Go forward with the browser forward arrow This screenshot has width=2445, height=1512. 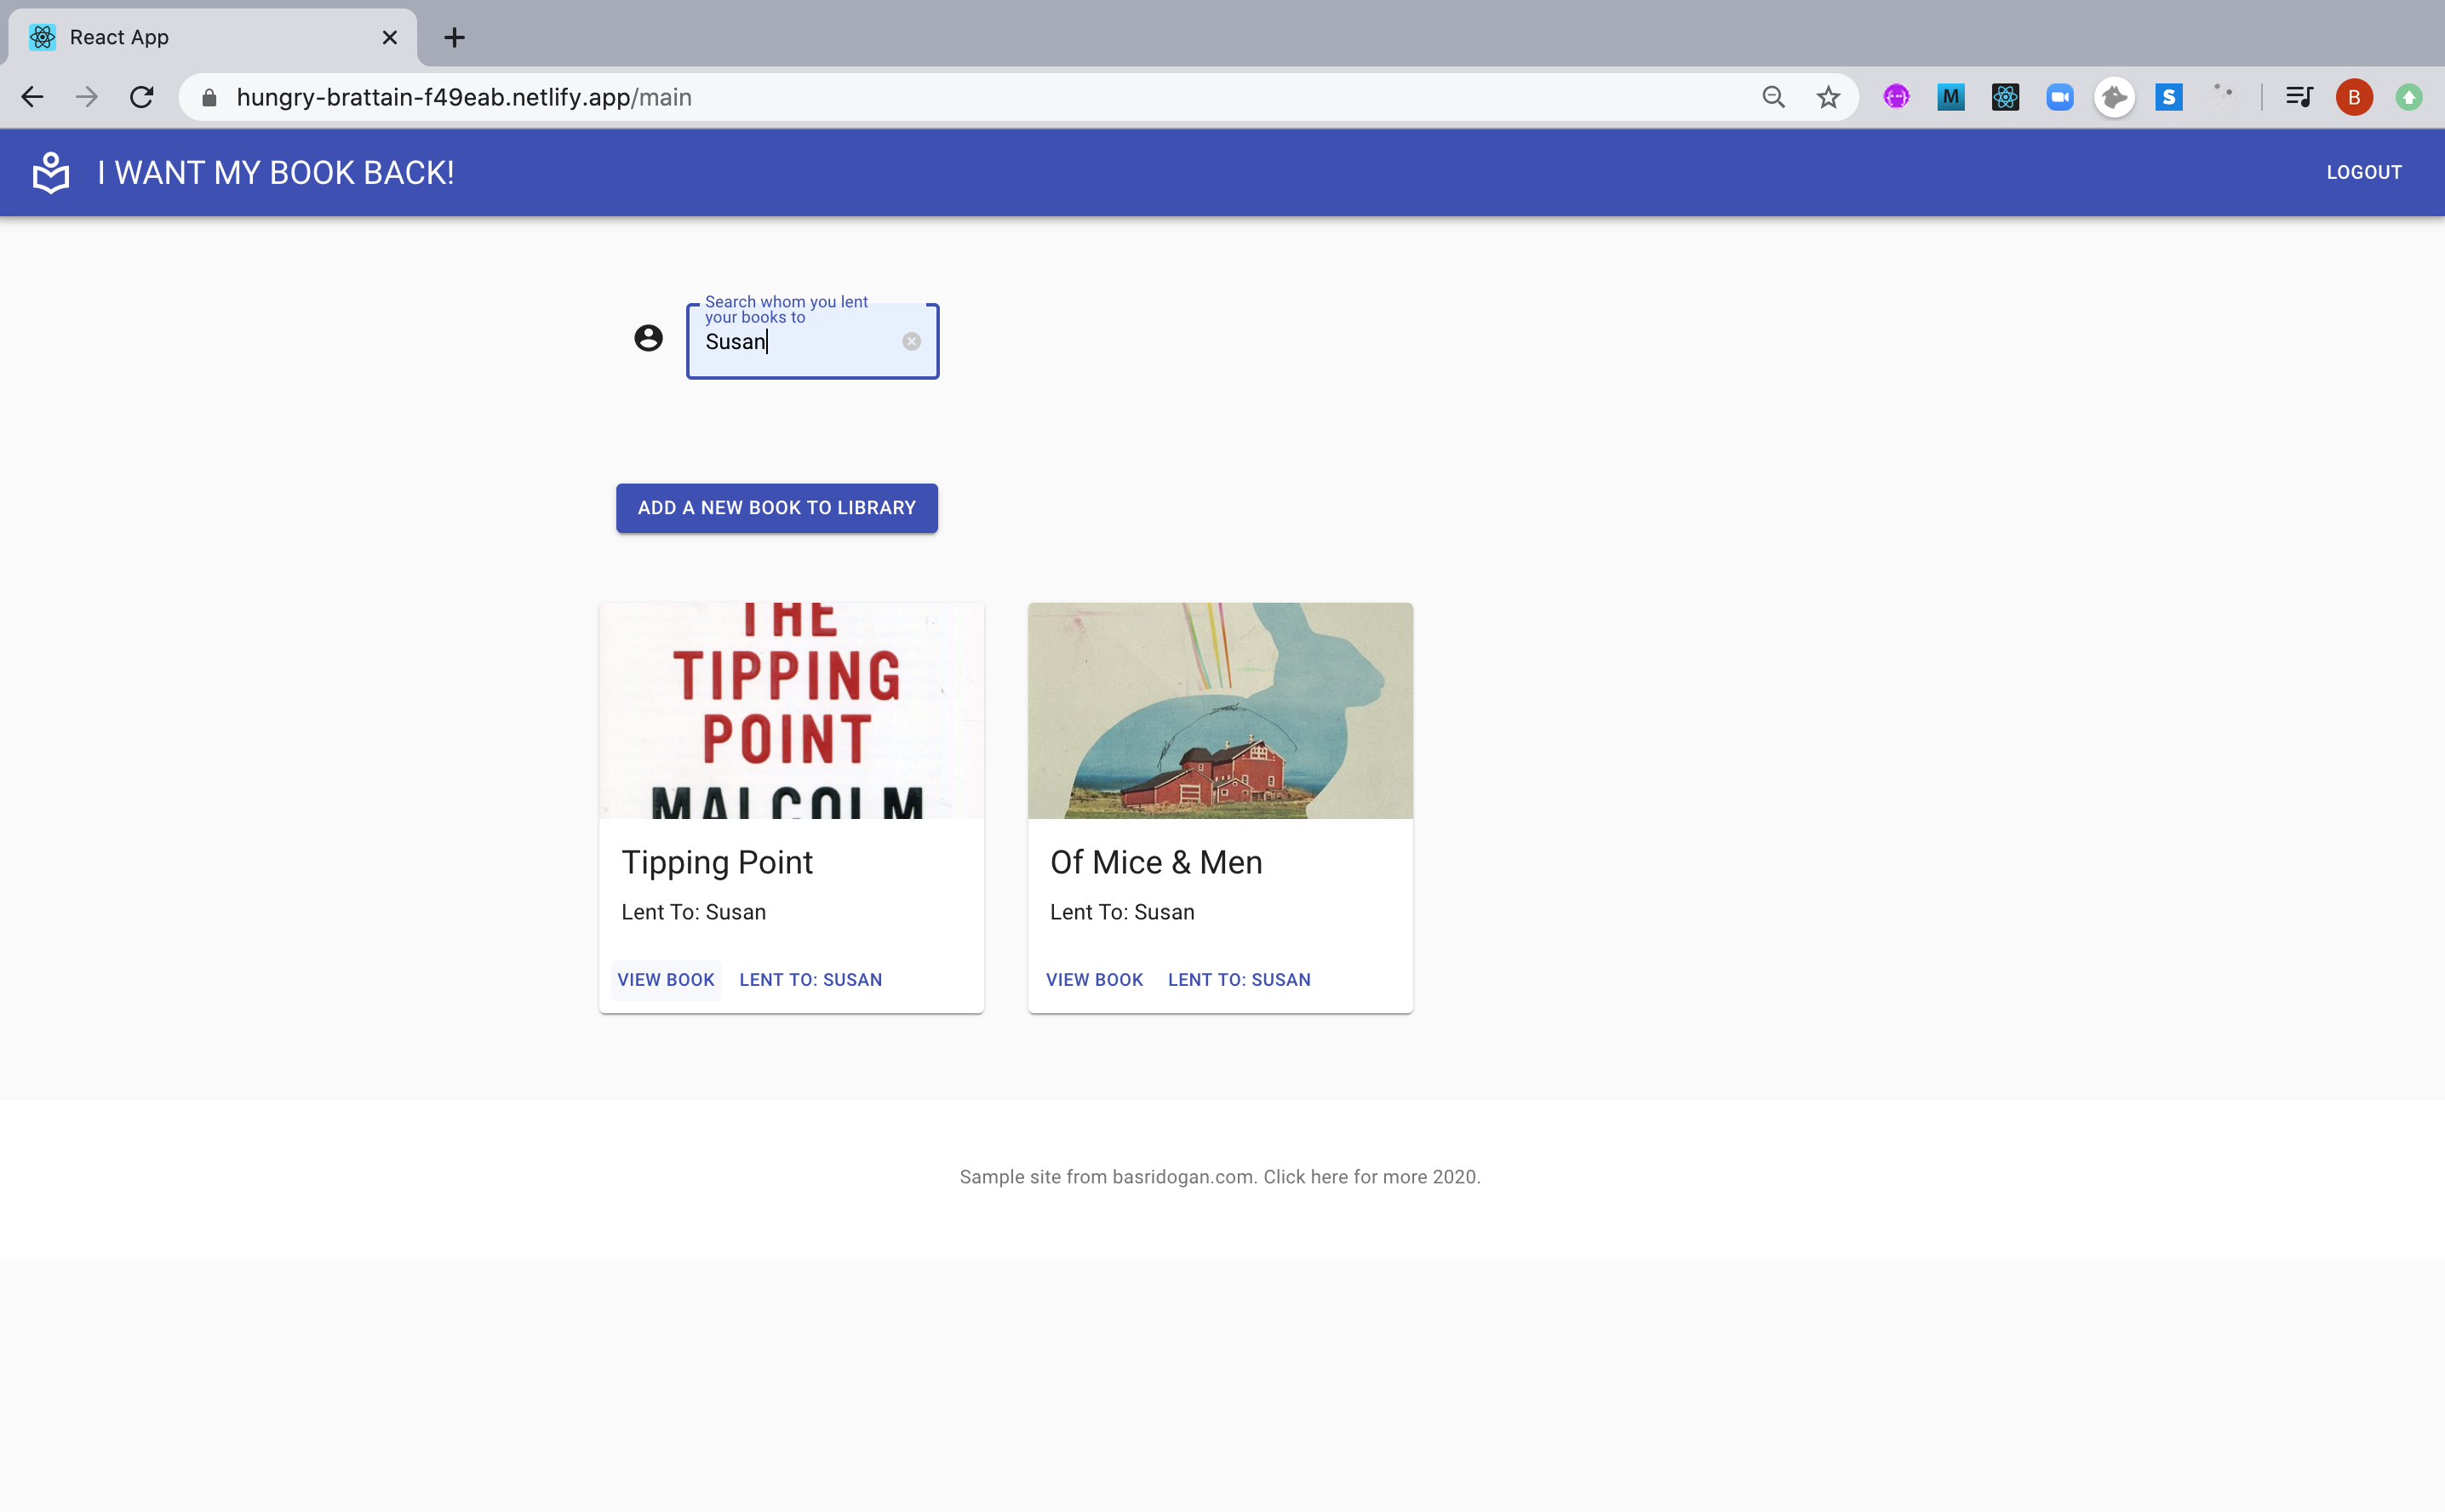coord(87,97)
